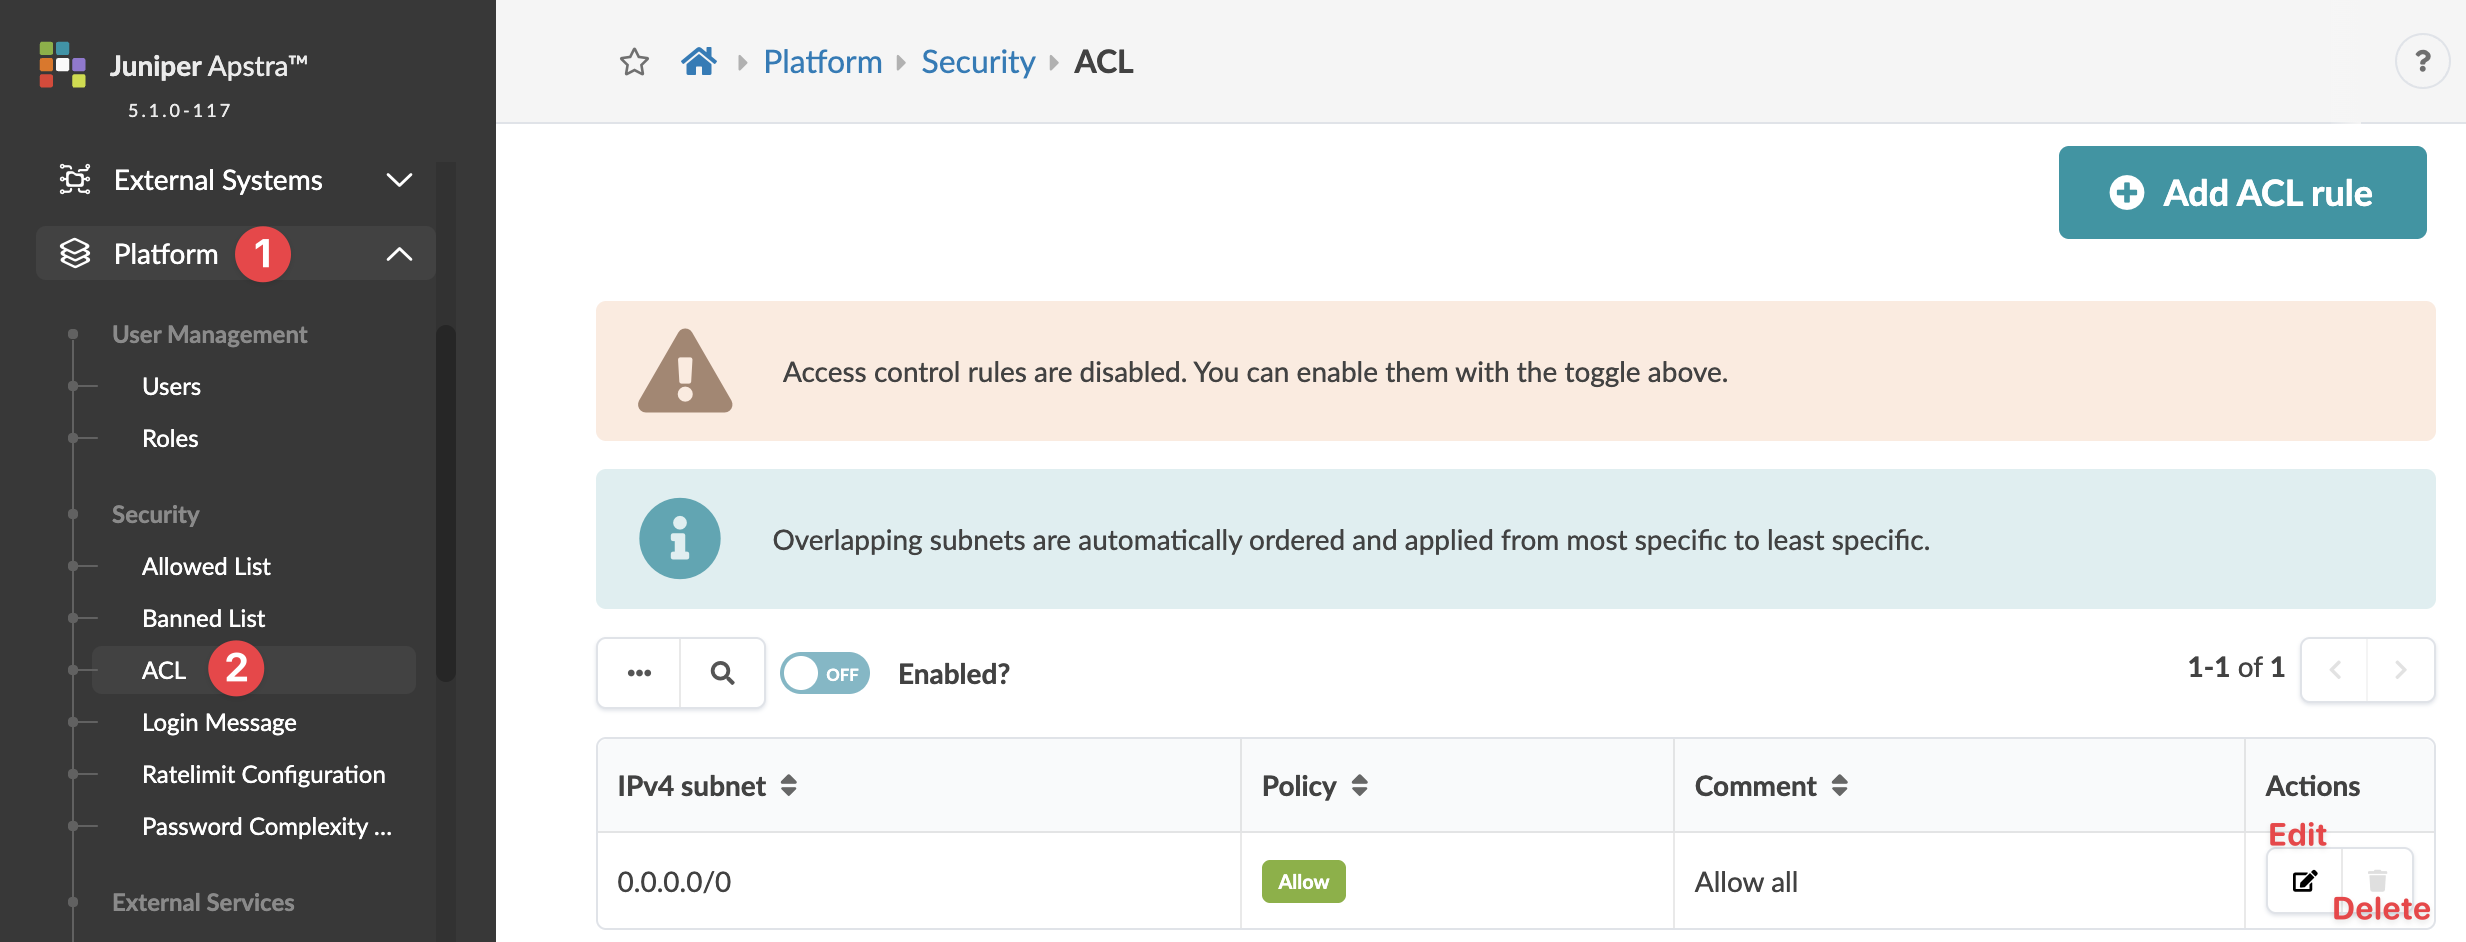Viewport: 2466px width, 942px height.
Task: Sort by Comment column
Action: (1839, 786)
